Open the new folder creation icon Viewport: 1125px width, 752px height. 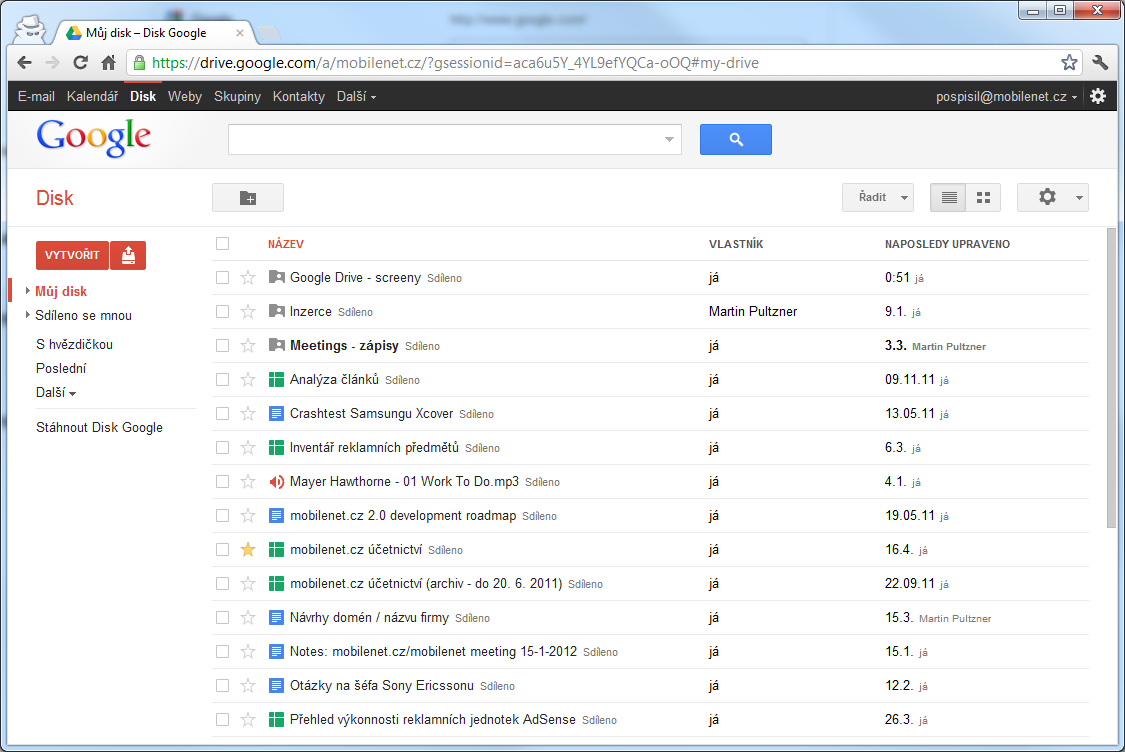click(247, 197)
